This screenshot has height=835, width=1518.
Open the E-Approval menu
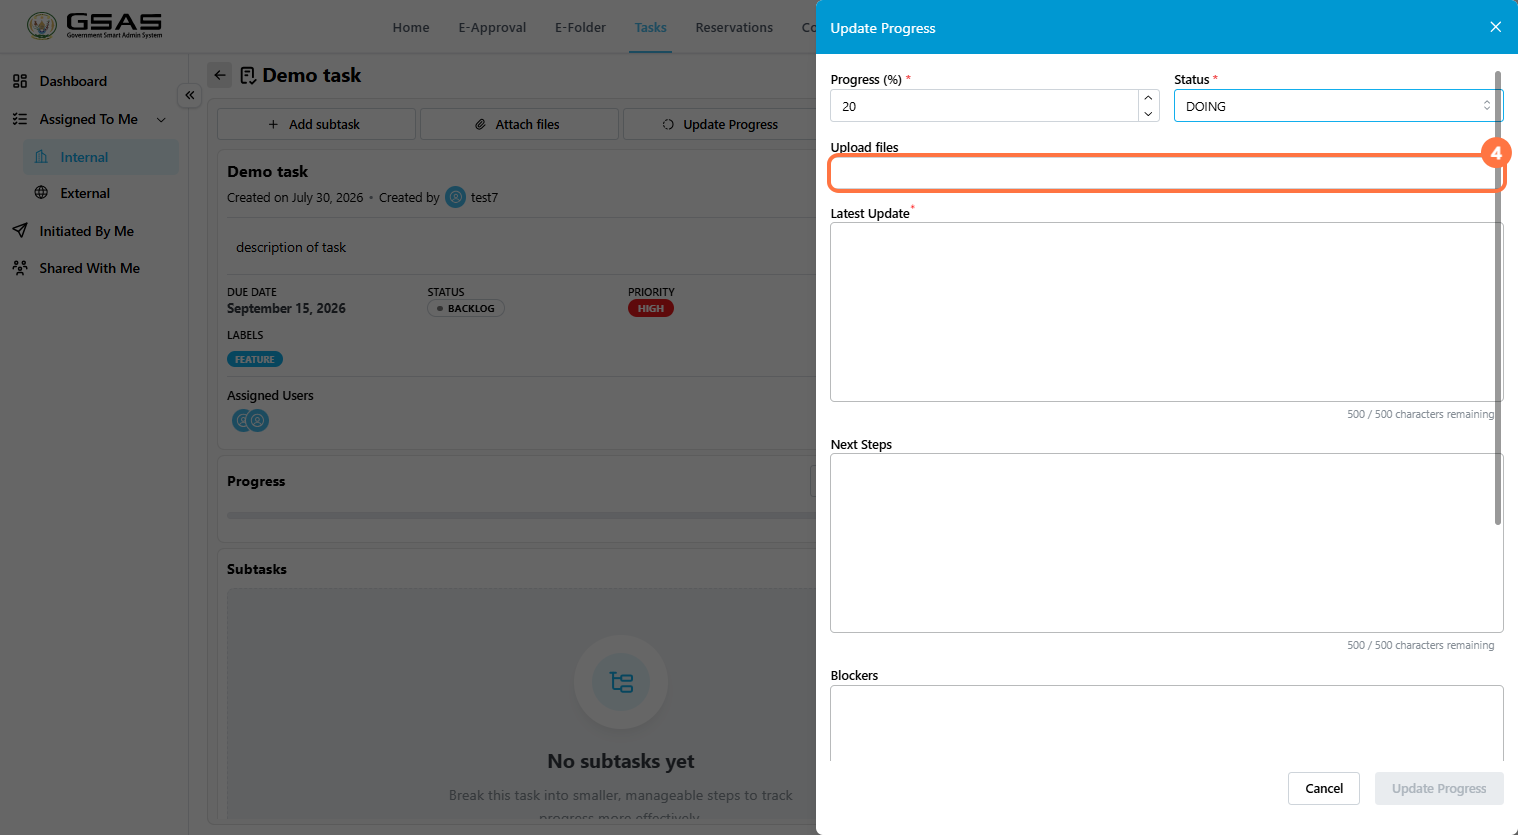click(x=492, y=27)
